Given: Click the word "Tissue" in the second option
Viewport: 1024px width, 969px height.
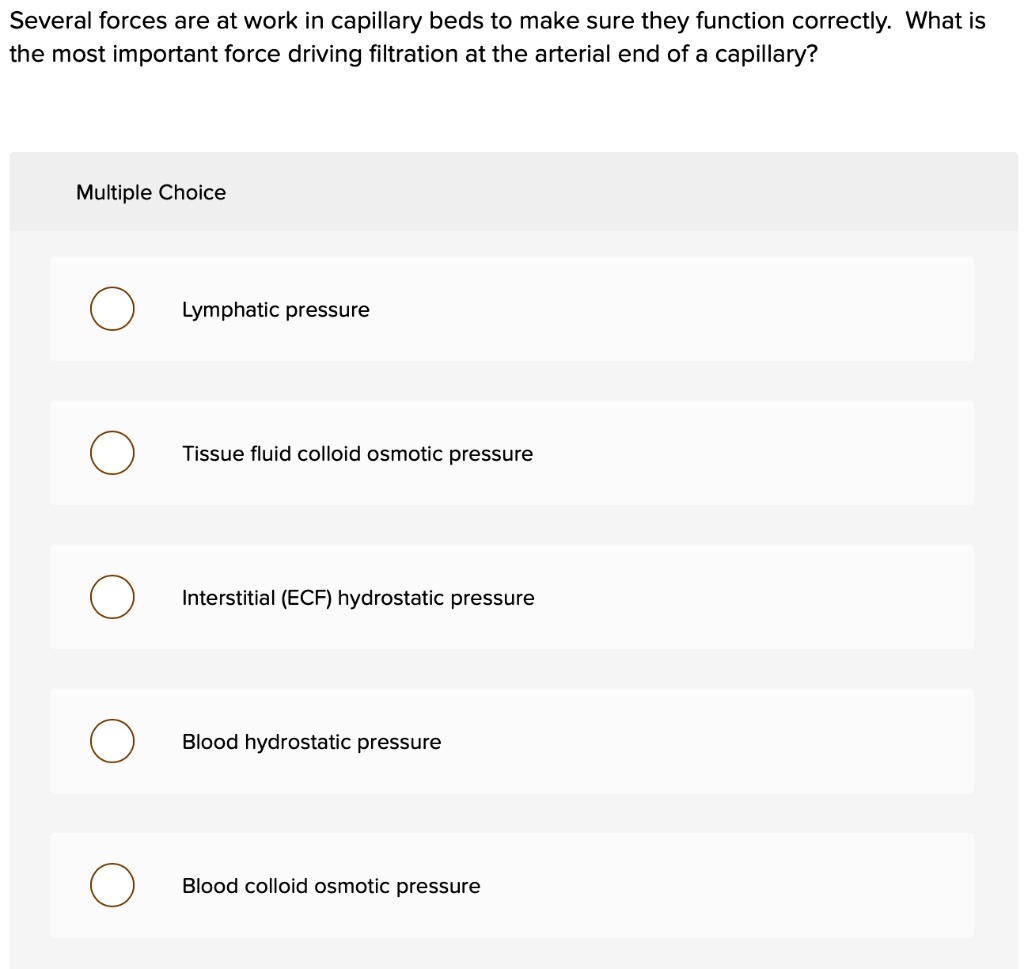Looking at the screenshot, I should coord(210,454).
